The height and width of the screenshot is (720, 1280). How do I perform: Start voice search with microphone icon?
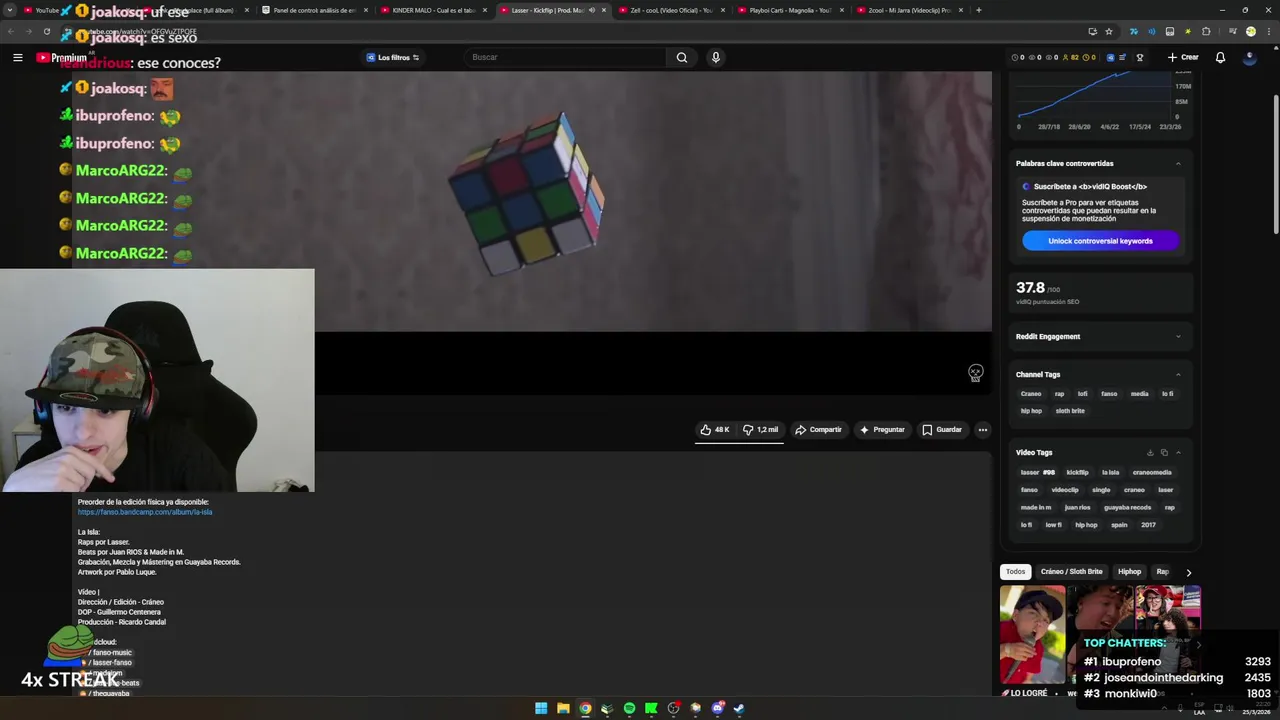[x=715, y=57]
